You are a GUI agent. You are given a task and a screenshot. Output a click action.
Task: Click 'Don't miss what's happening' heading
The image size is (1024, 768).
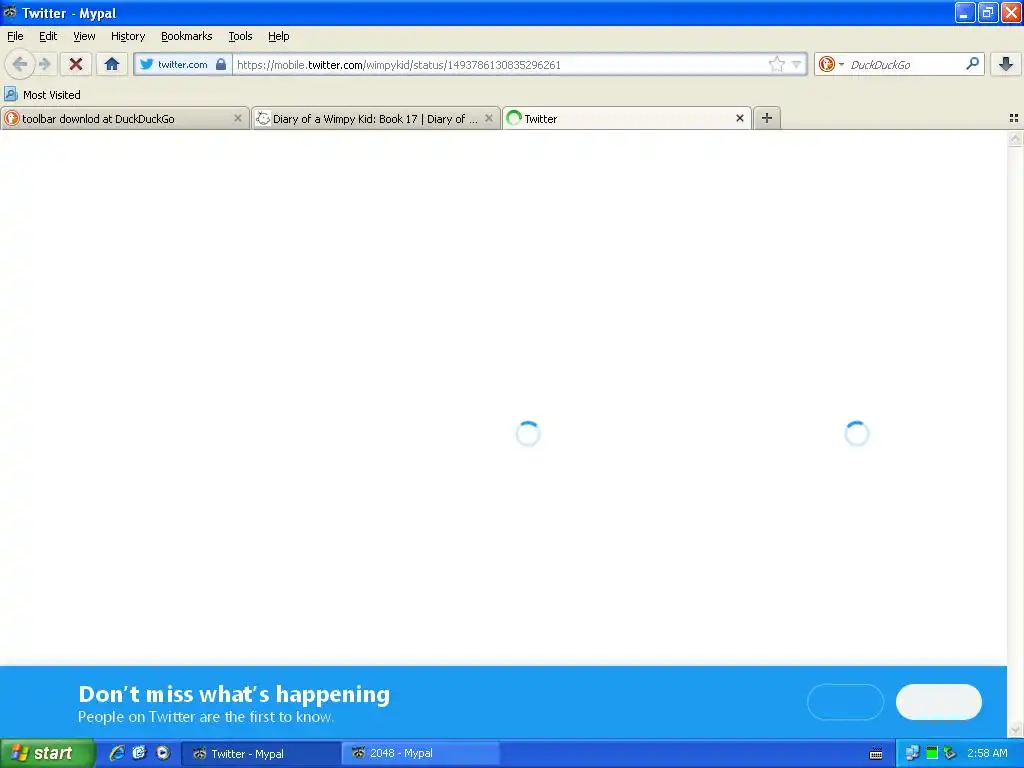(x=234, y=694)
